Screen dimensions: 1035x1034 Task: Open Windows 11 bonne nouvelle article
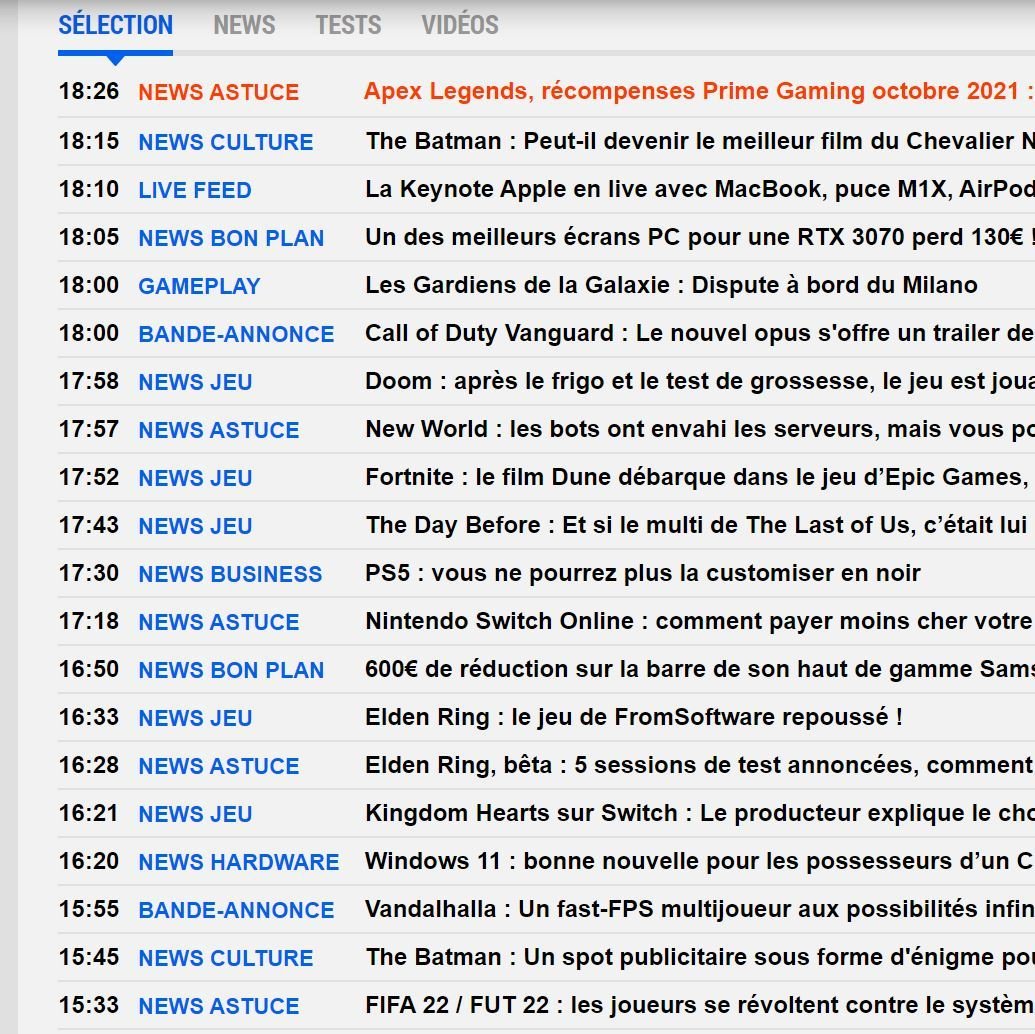click(x=700, y=861)
